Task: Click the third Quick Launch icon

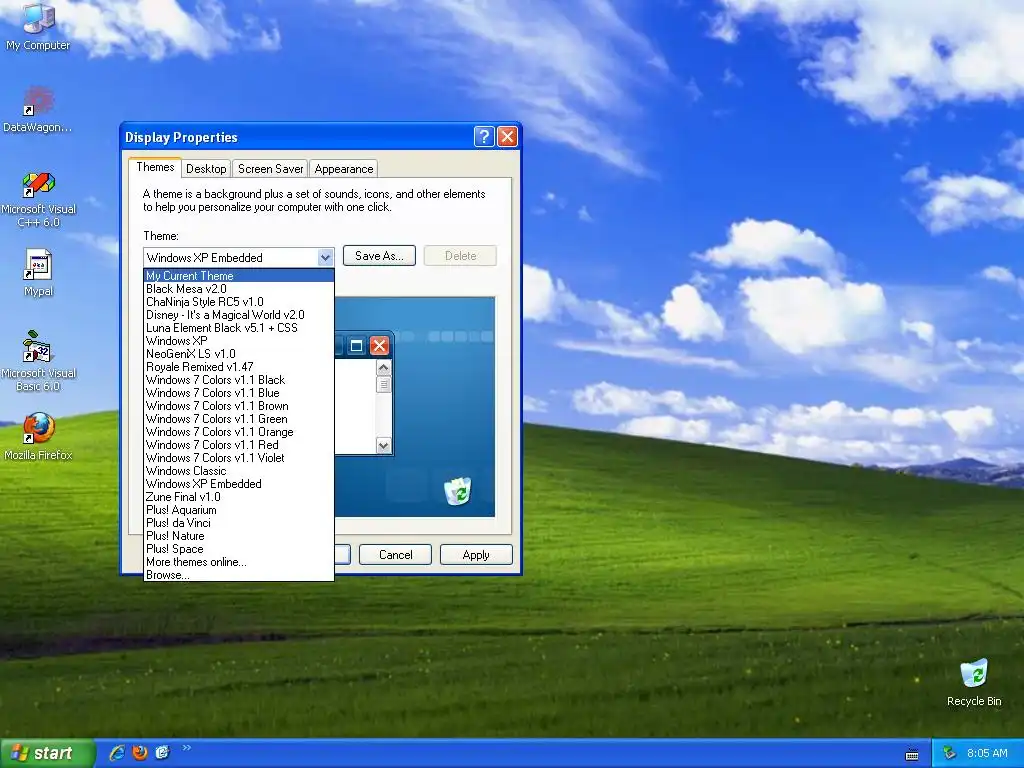Action: [x=163, y=752]
